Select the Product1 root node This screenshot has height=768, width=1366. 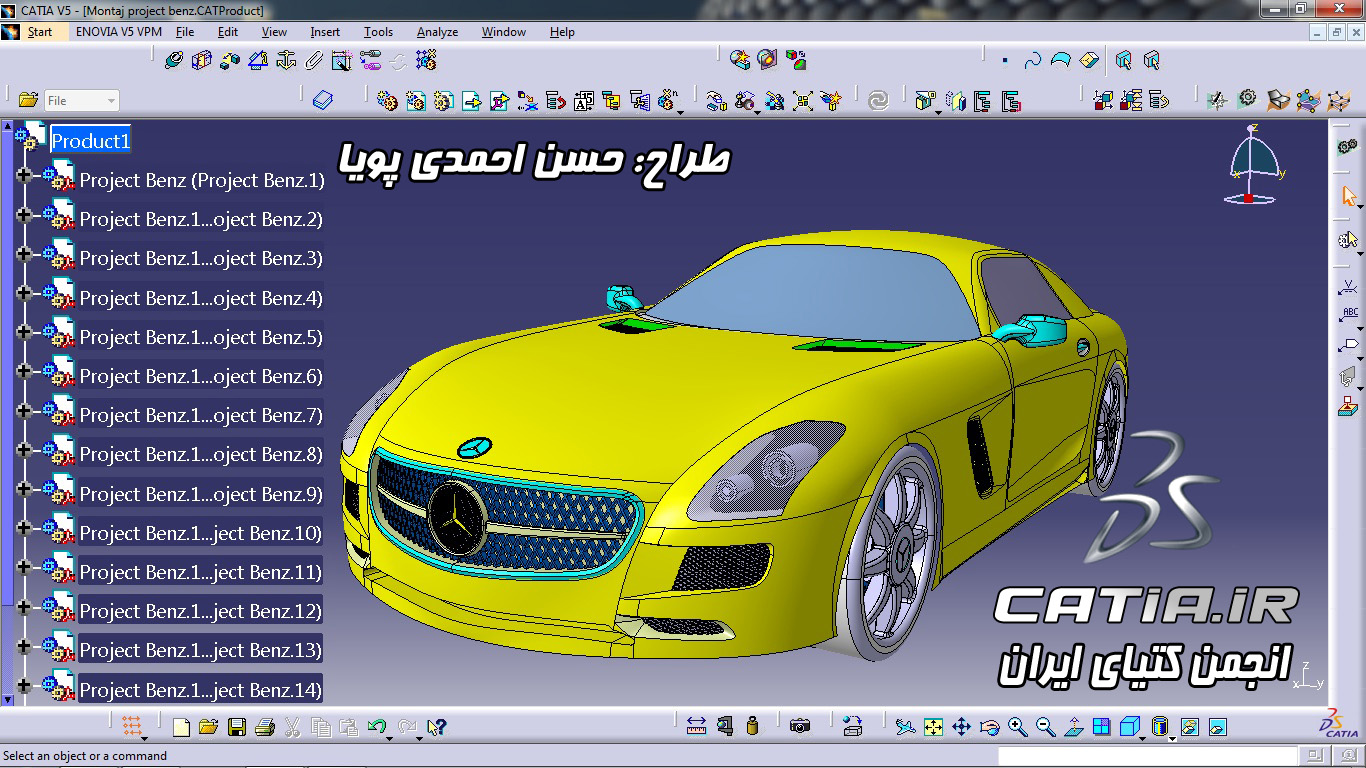click(x=91, y=141)
